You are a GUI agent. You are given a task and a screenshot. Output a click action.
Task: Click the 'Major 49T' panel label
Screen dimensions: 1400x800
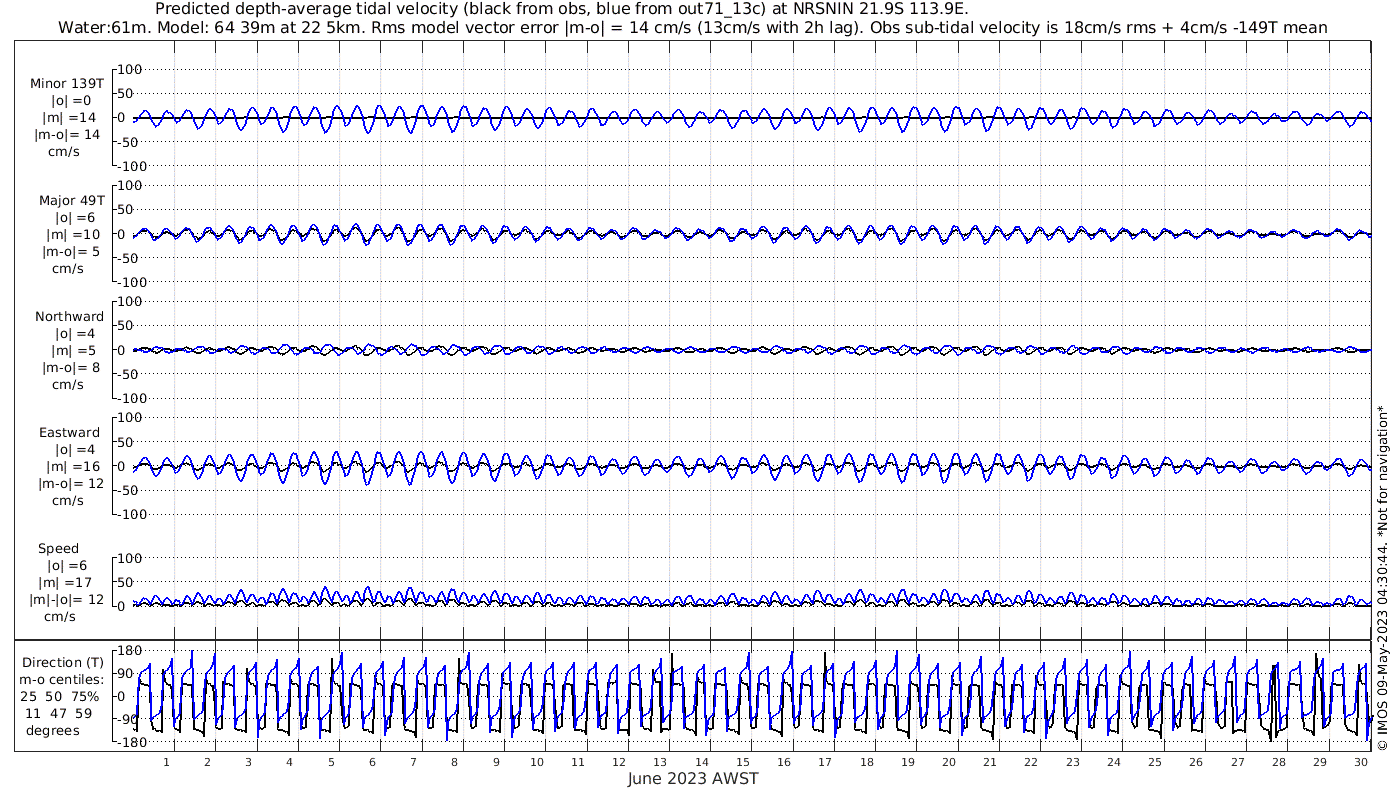[72, 201]
